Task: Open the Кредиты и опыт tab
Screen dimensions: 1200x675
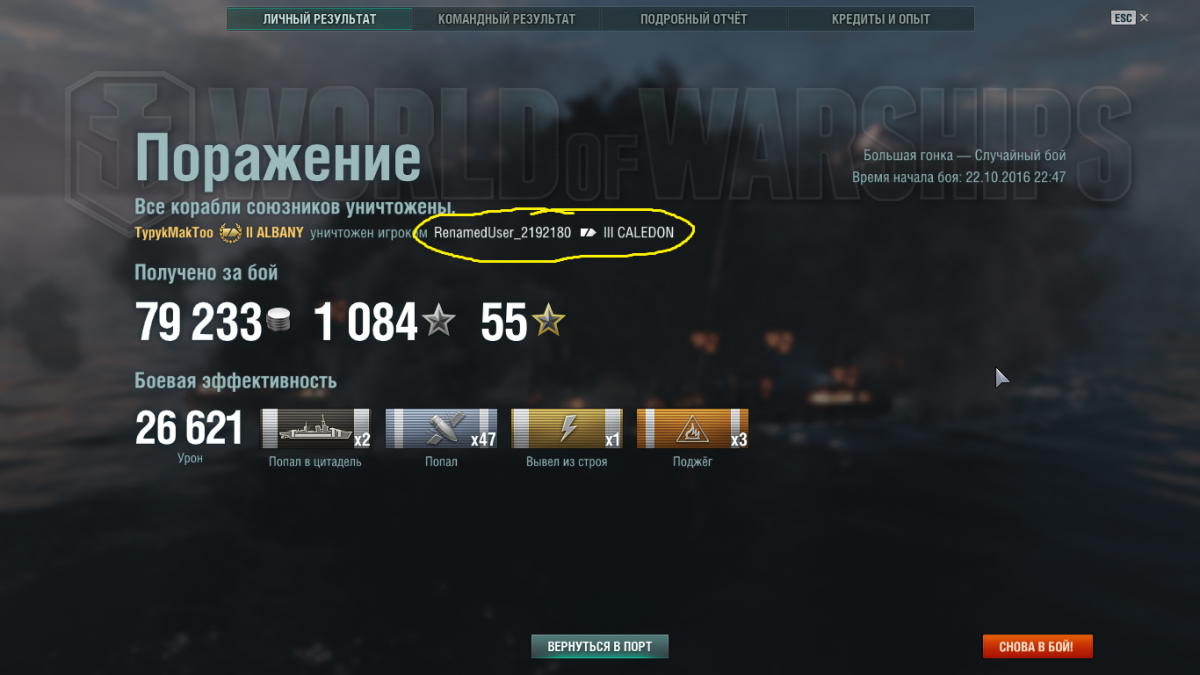Action: 880,19
